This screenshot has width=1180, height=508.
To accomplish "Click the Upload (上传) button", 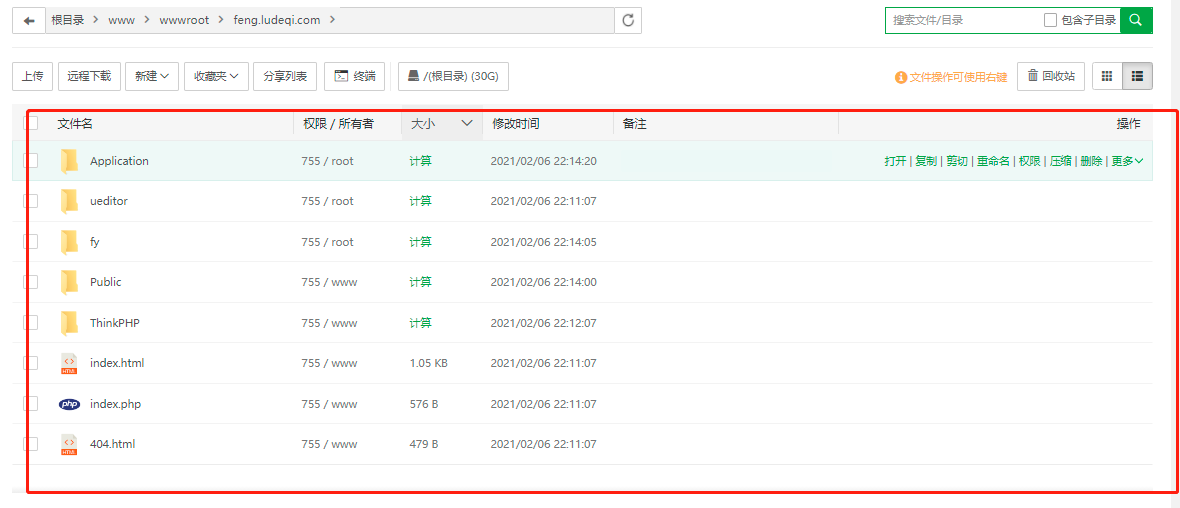I will point(32,76).
